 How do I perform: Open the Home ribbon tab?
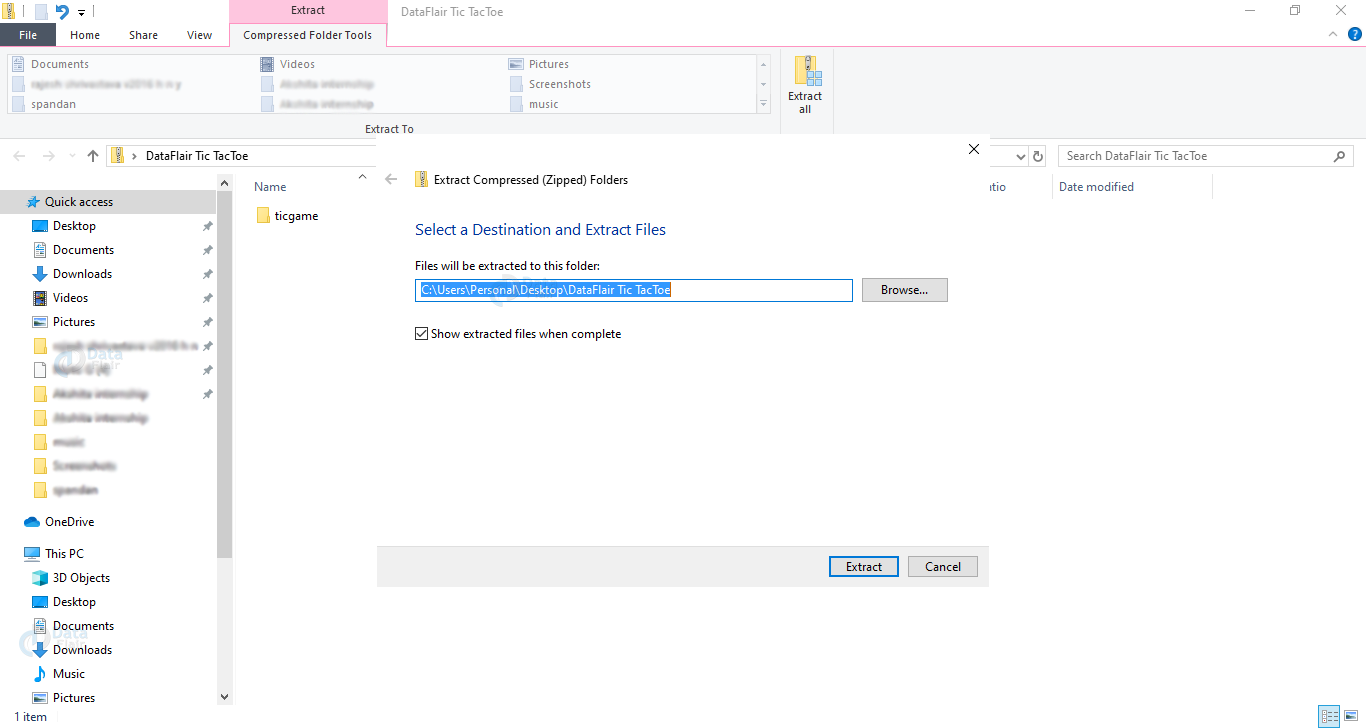[x=85, y=35]
